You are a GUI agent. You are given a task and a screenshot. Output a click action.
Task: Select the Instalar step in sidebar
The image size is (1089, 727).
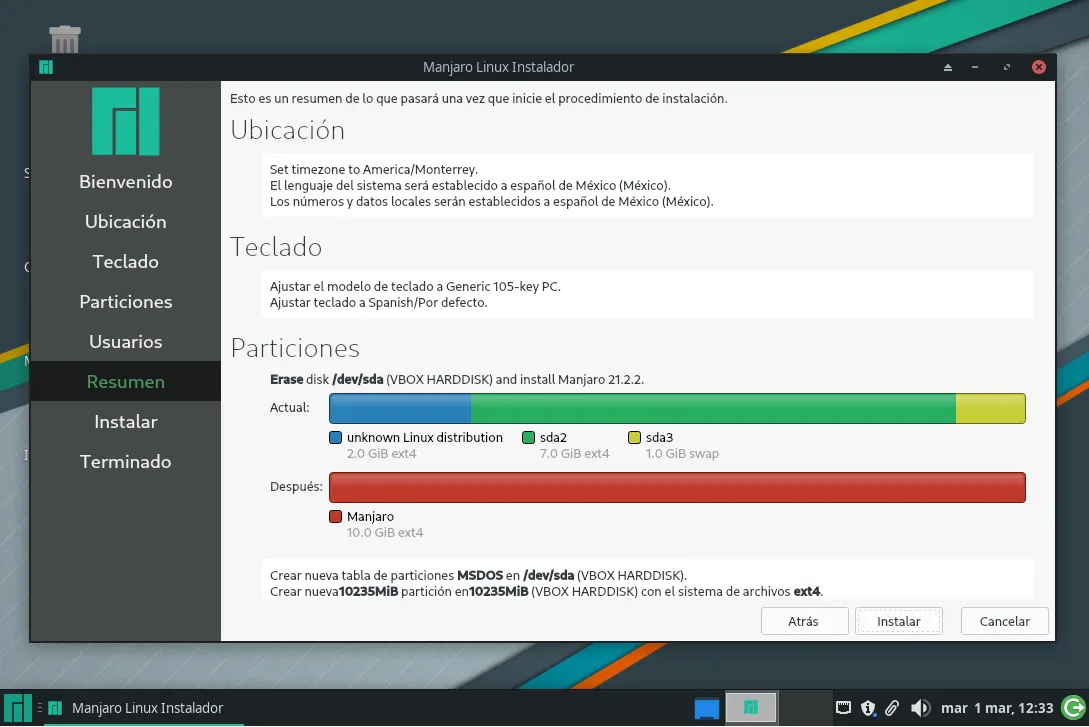click(126, 421)
